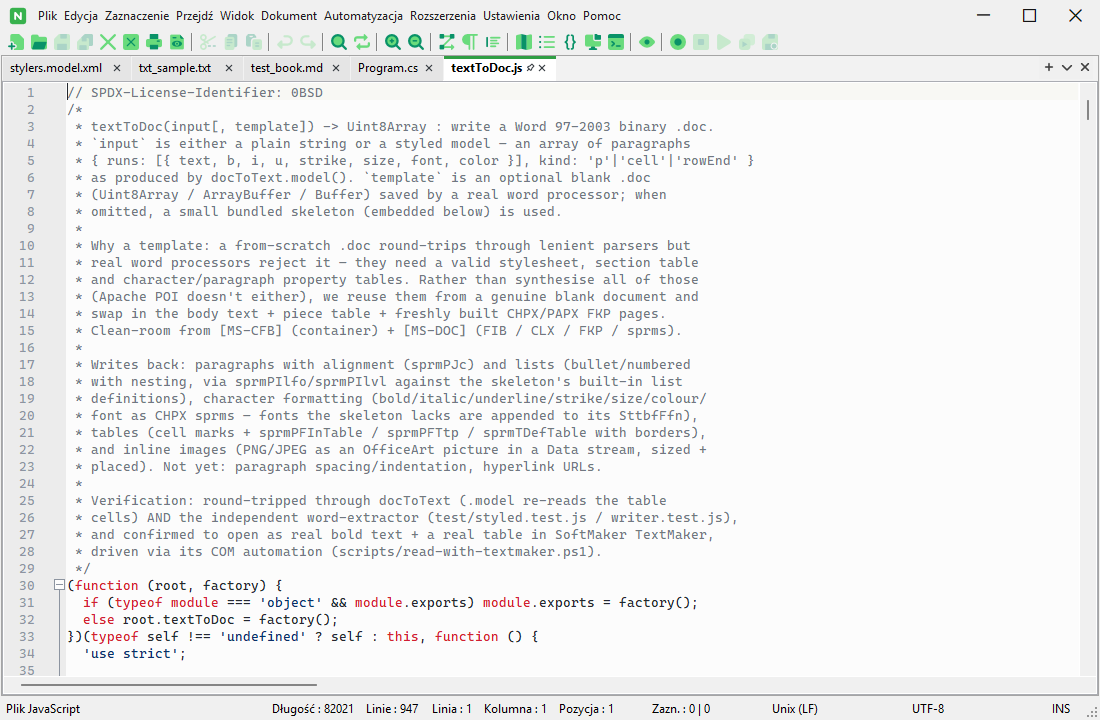Viewport: 1100px width, 720px height.
Task: Open the Rozszerzenia menu
Action: tap(443, 15)
